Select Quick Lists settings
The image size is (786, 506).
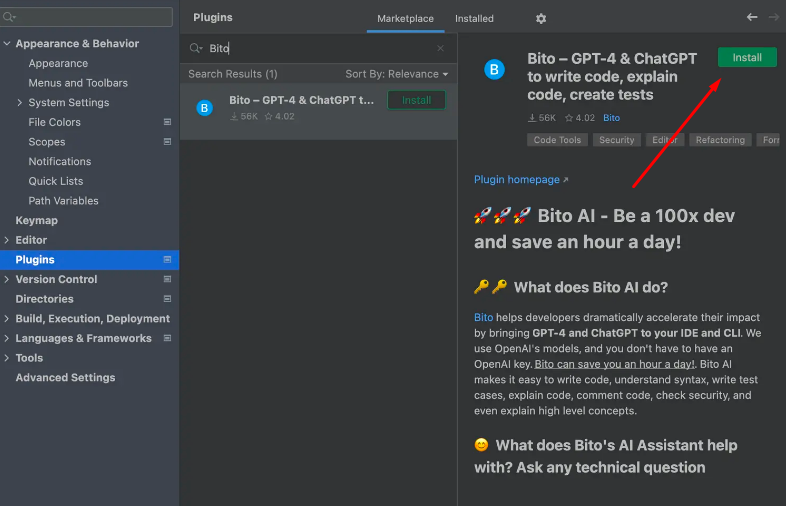[x=56, y=181]
